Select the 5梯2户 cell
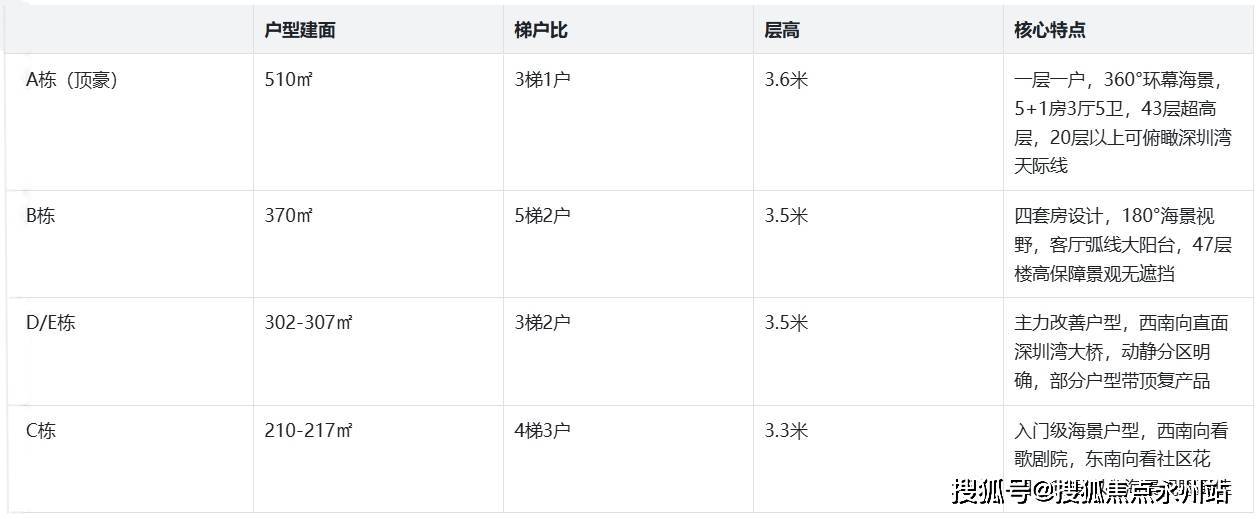 coord(543,215)
